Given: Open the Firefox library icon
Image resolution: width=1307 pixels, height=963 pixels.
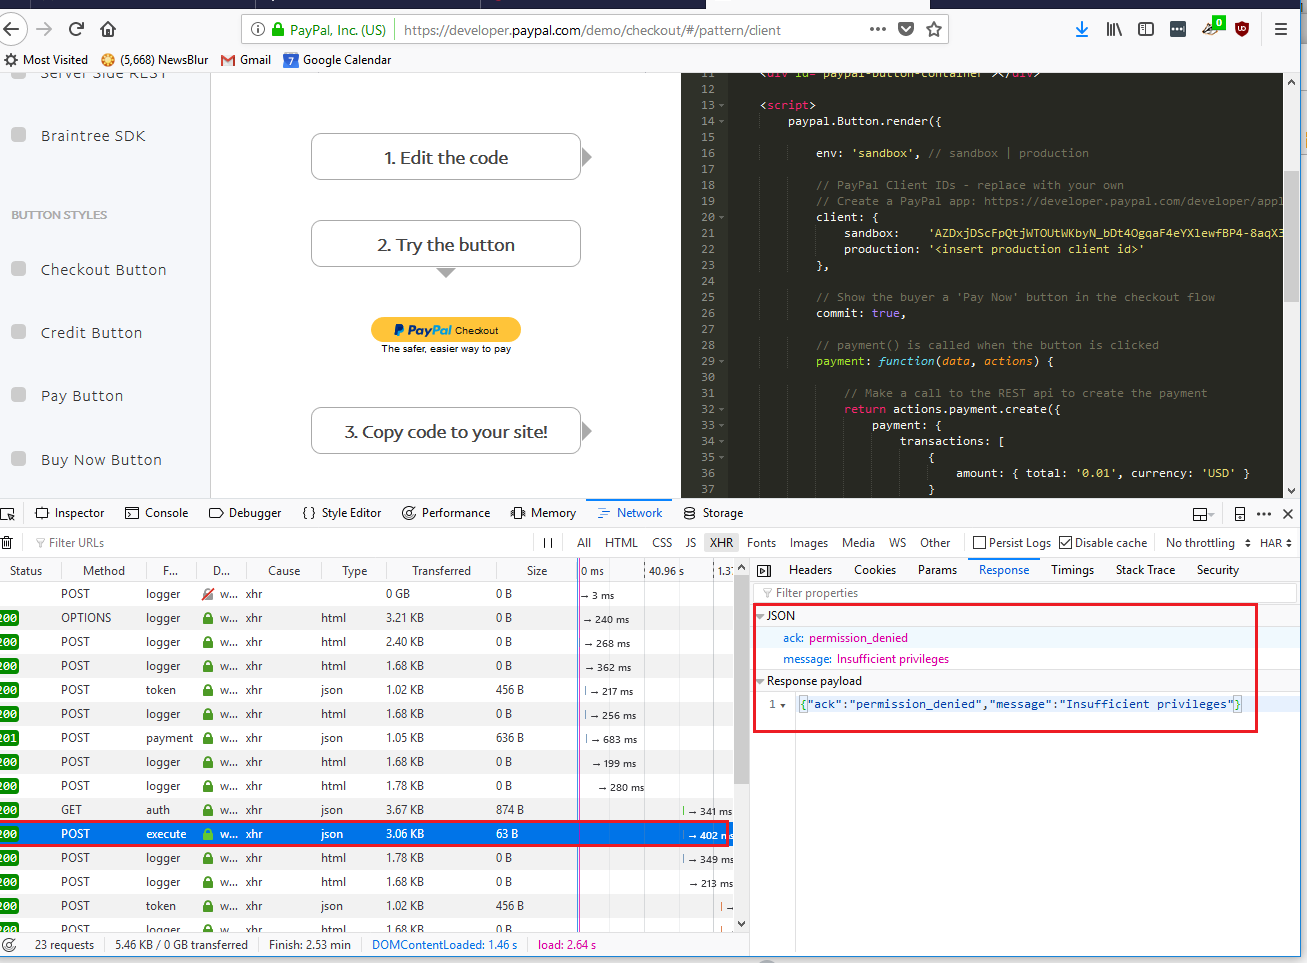Looking at the screenshot, I should click(1114, 29).
